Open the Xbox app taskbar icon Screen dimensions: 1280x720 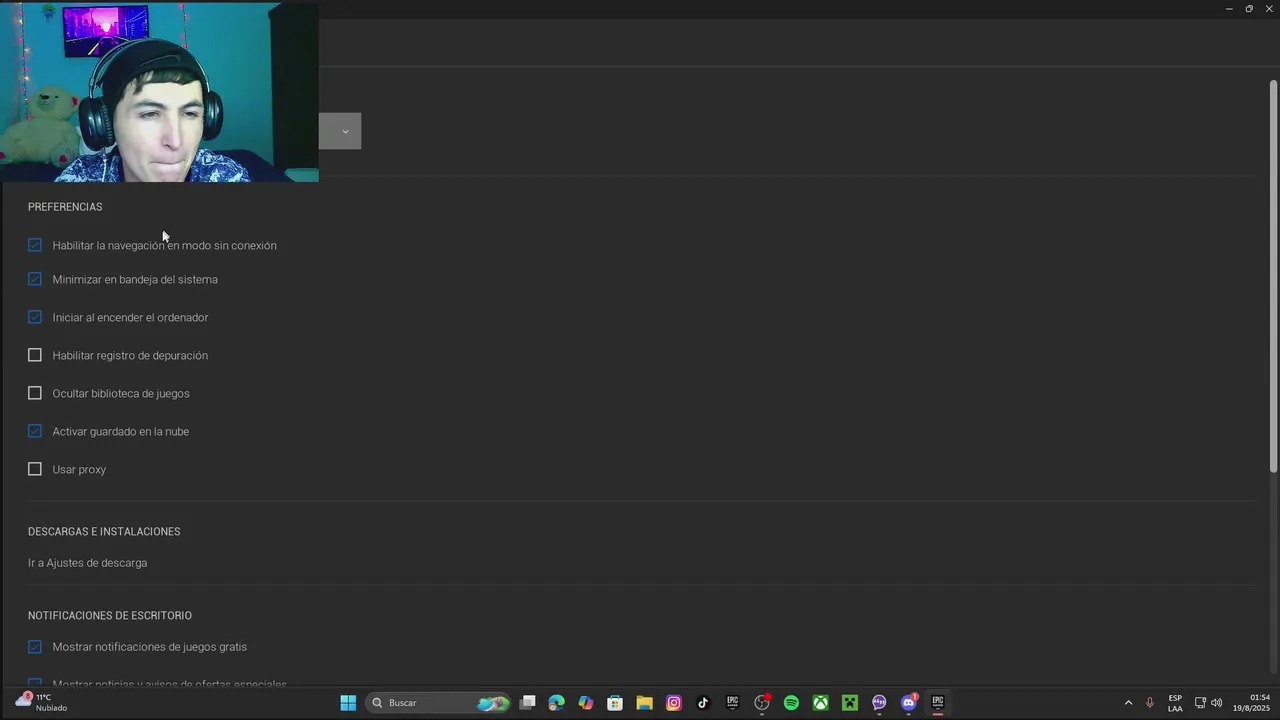(x=820, y=703)
